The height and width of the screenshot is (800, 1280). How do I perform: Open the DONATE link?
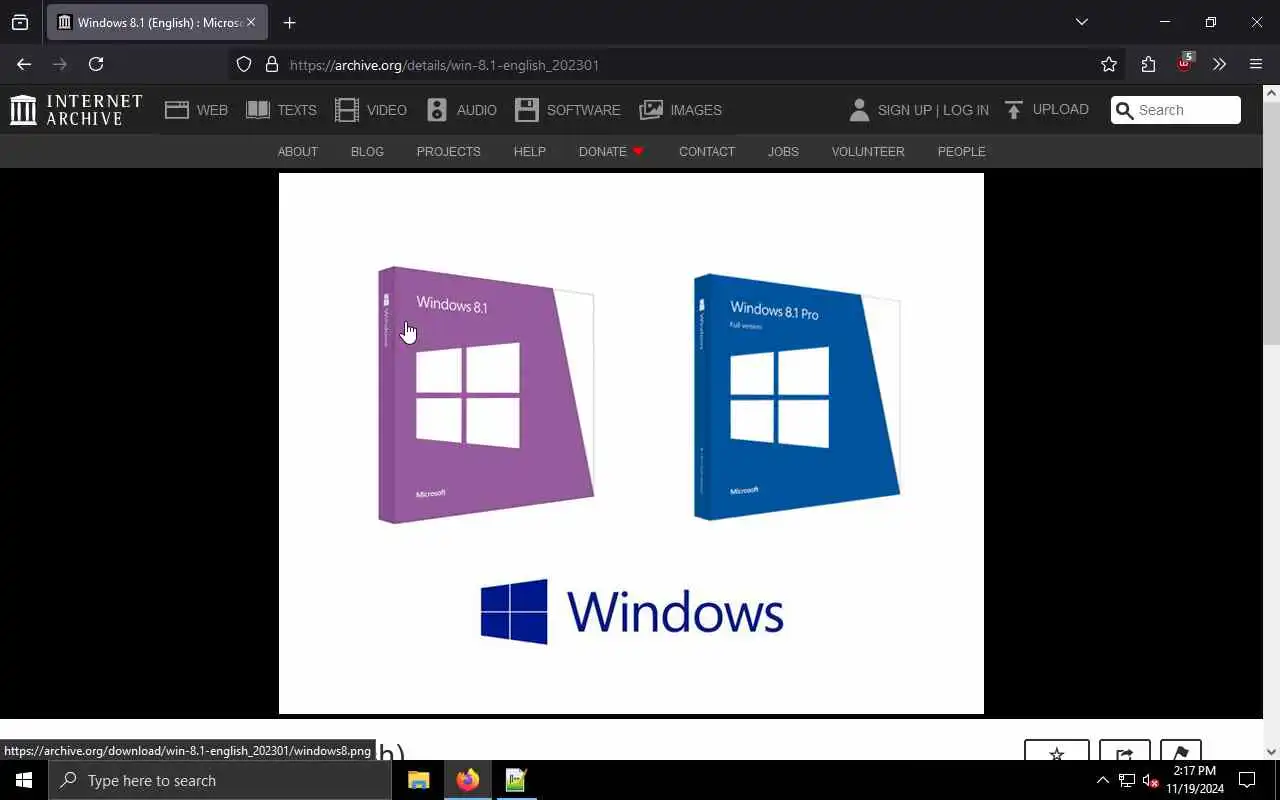[x=611, y=152]
